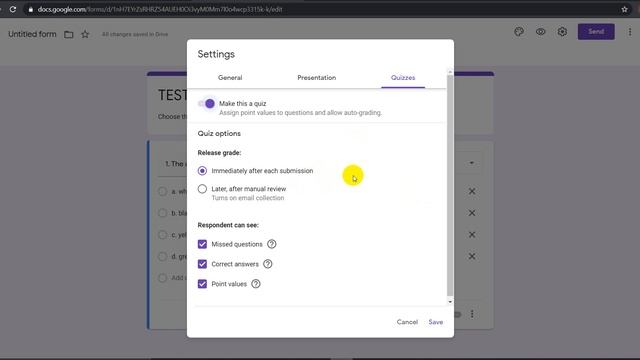Select Immediately after each submission

tap(202, 171)
